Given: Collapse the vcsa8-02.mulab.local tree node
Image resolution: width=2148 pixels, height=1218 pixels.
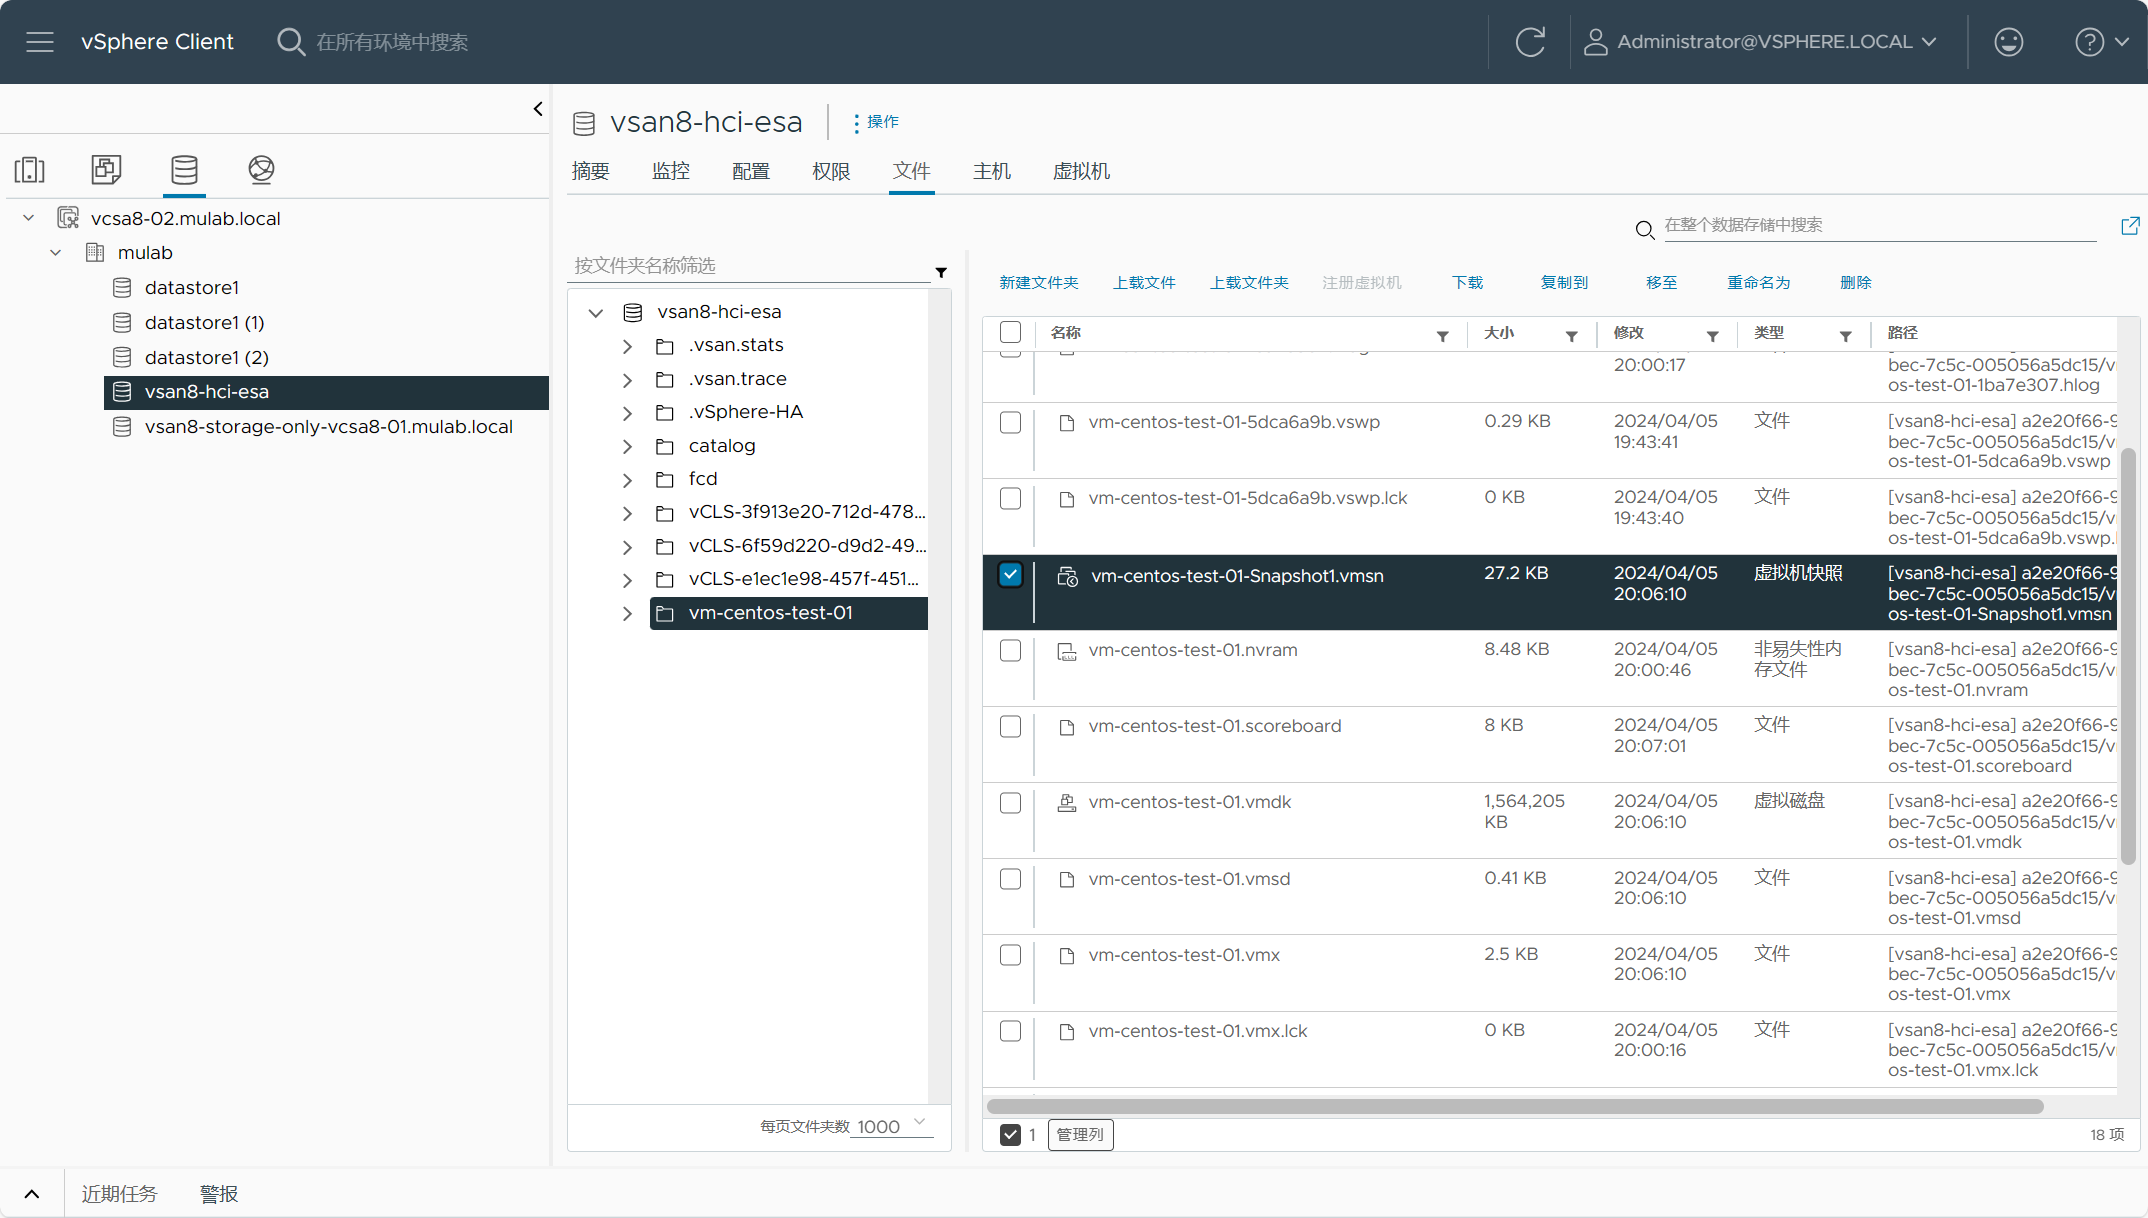Looking at the screenshot, I should [29, 218].
